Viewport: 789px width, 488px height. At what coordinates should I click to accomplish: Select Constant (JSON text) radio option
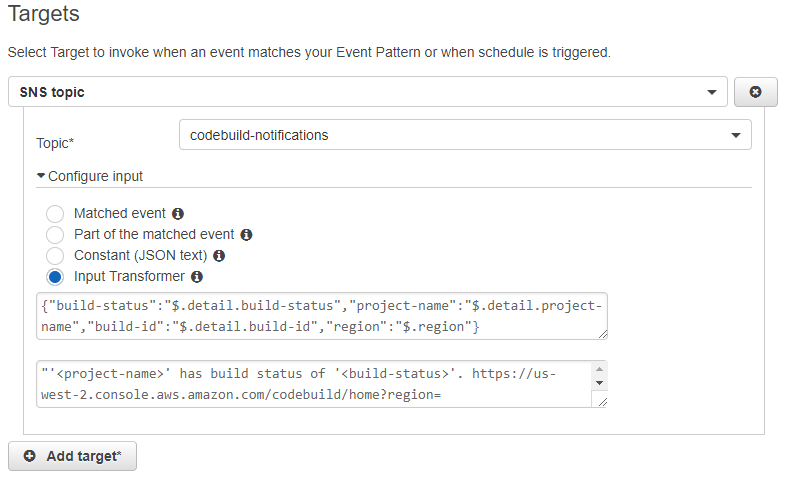(x=55, y=256)
